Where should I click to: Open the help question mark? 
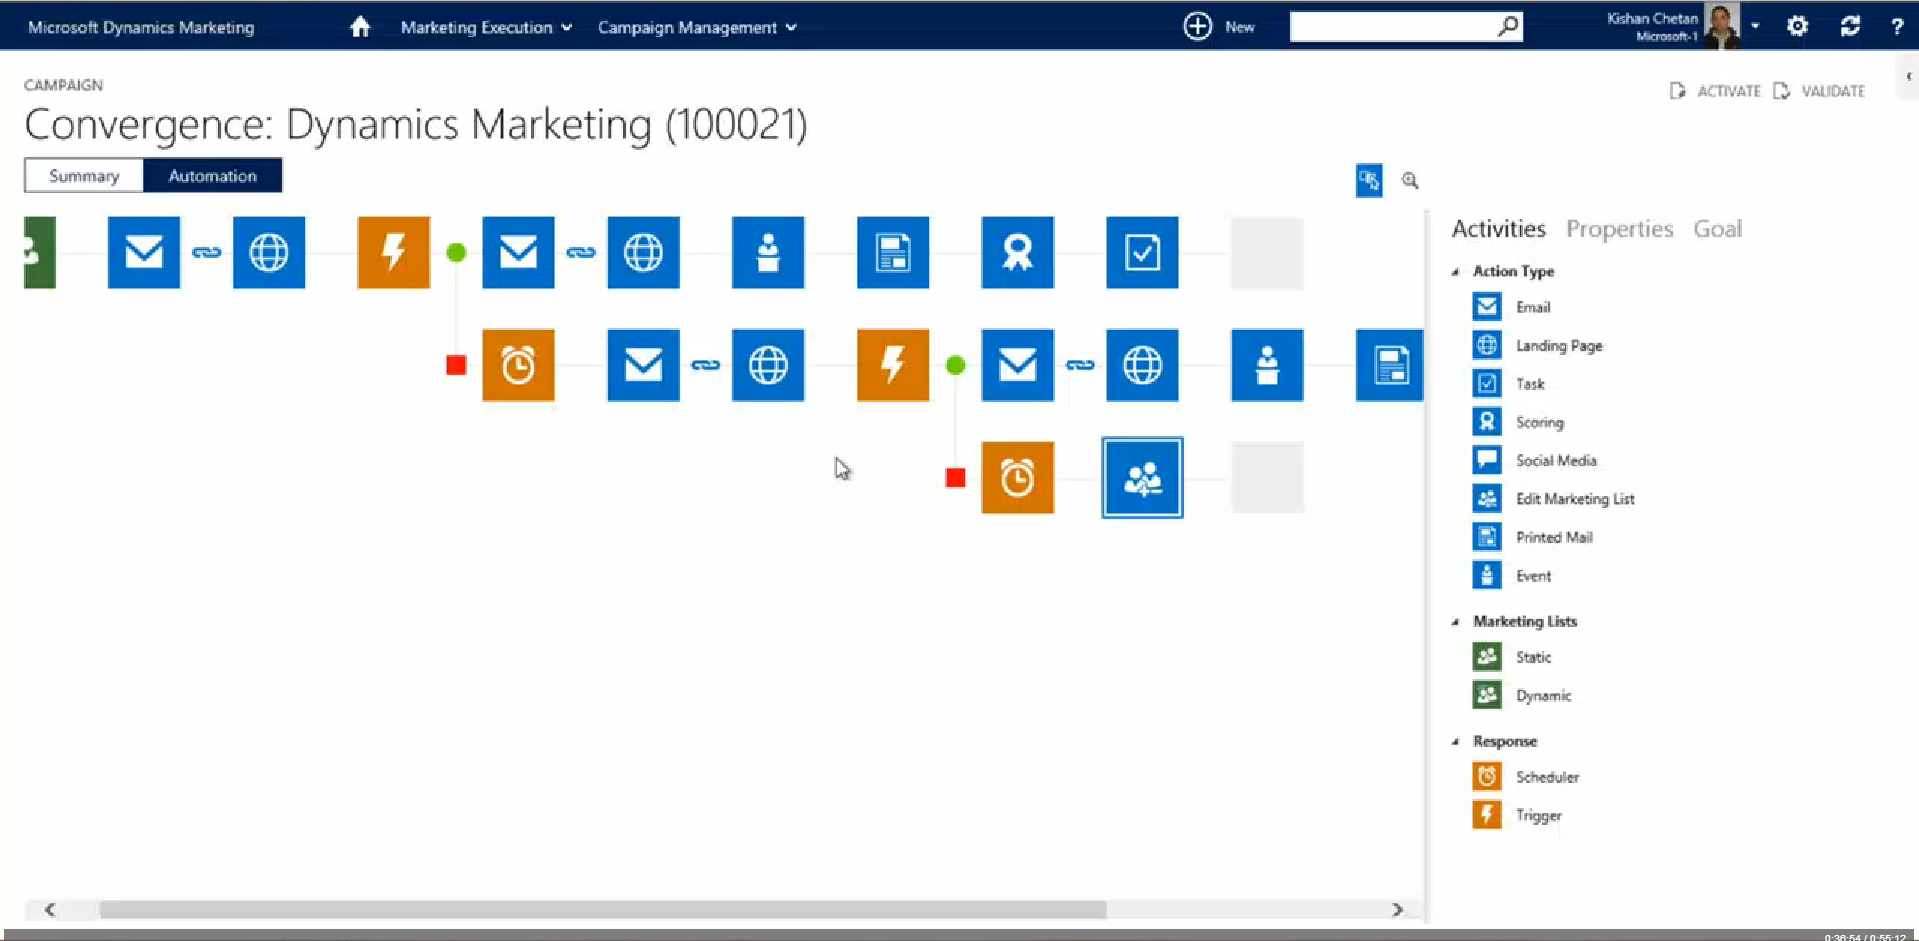[x=1896, y=27]
